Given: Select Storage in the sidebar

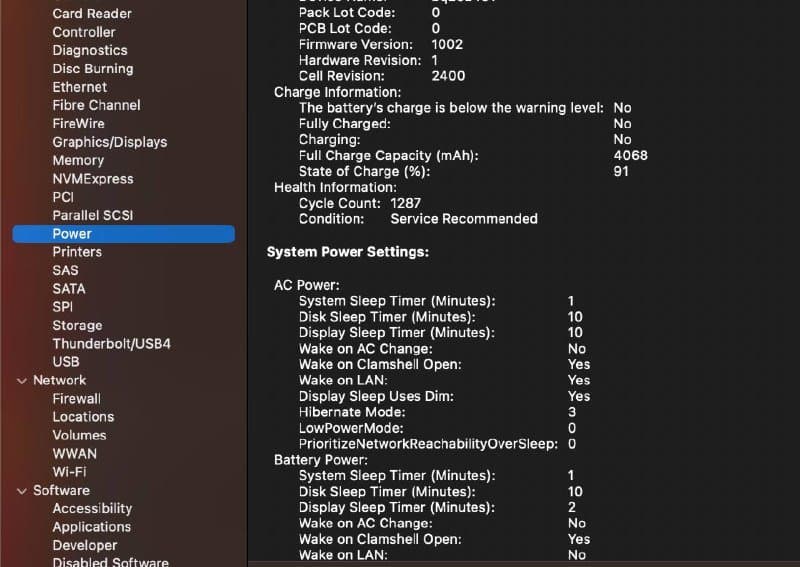Looking at the screenshot, I should click(x=77, y=325).
